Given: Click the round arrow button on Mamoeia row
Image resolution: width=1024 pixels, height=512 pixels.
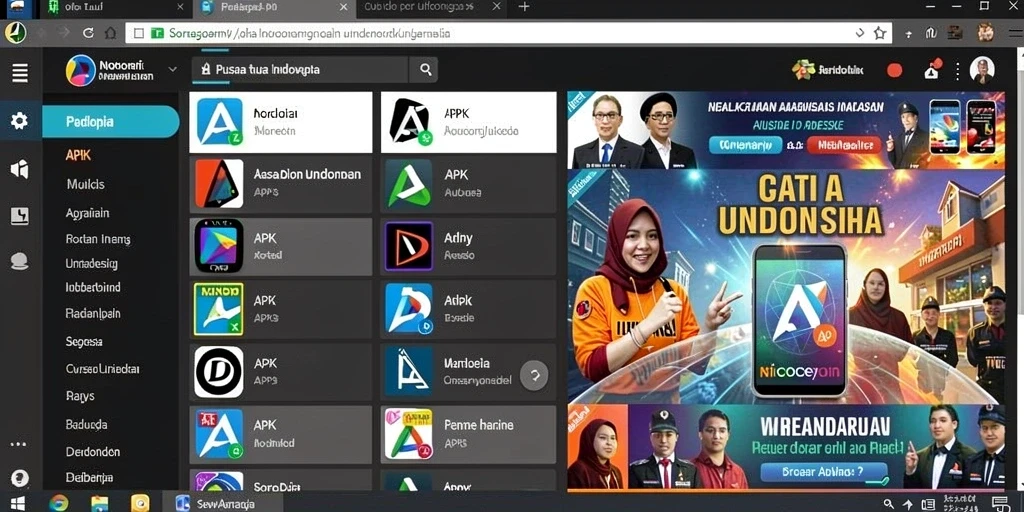Looking at the screenshot, I should tap(534, 376).
